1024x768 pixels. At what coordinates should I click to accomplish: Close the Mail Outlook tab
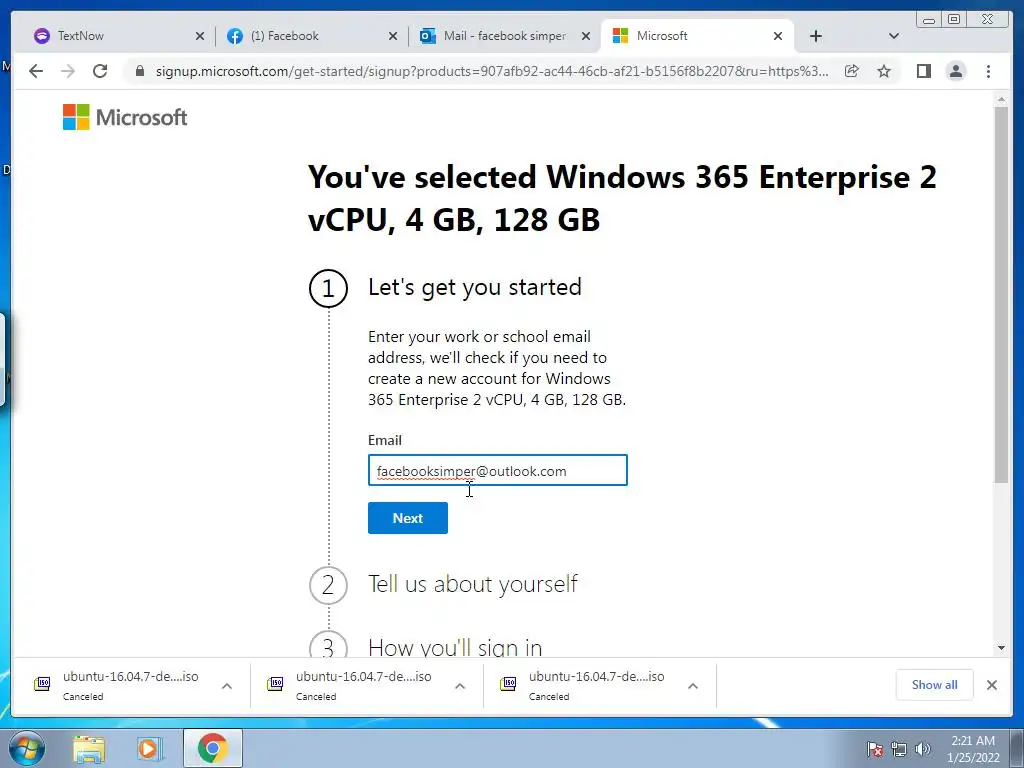pyautogui.click(x=586, y=36)
